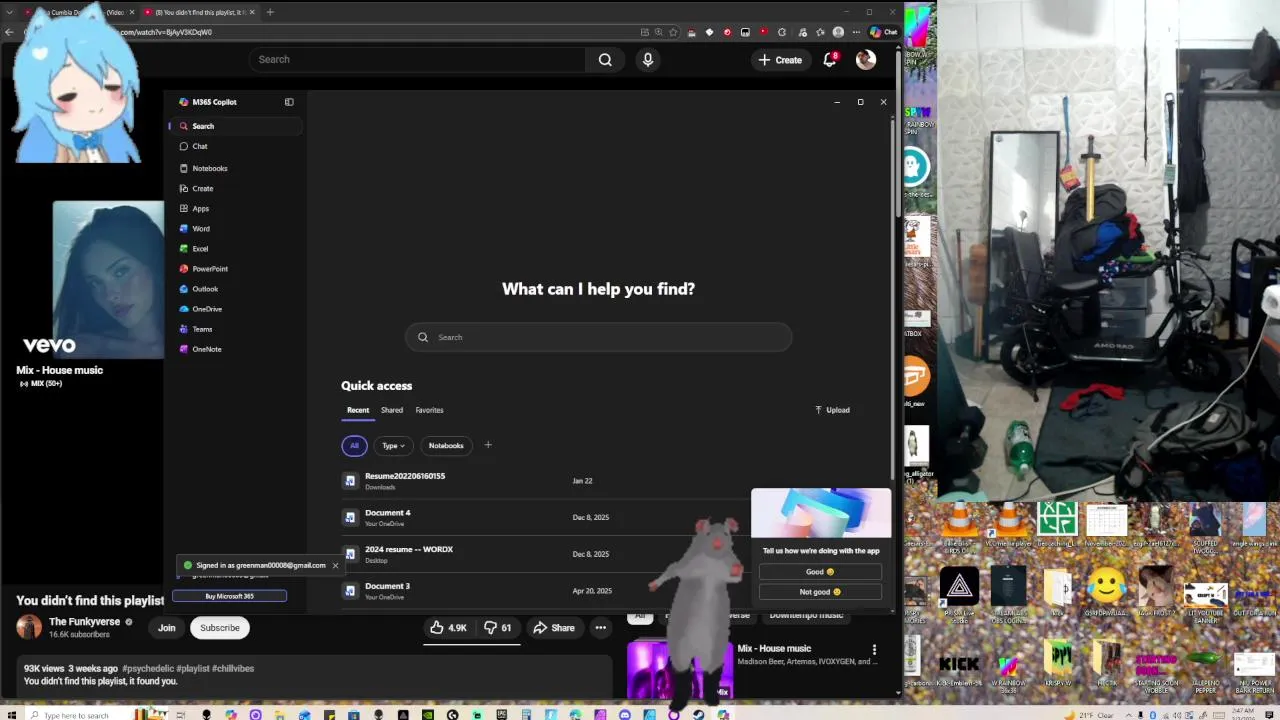This screenshot has width=1280, height=720.
Task: Focus the 'What can I help you find' search field
Action: coord(598,337)
